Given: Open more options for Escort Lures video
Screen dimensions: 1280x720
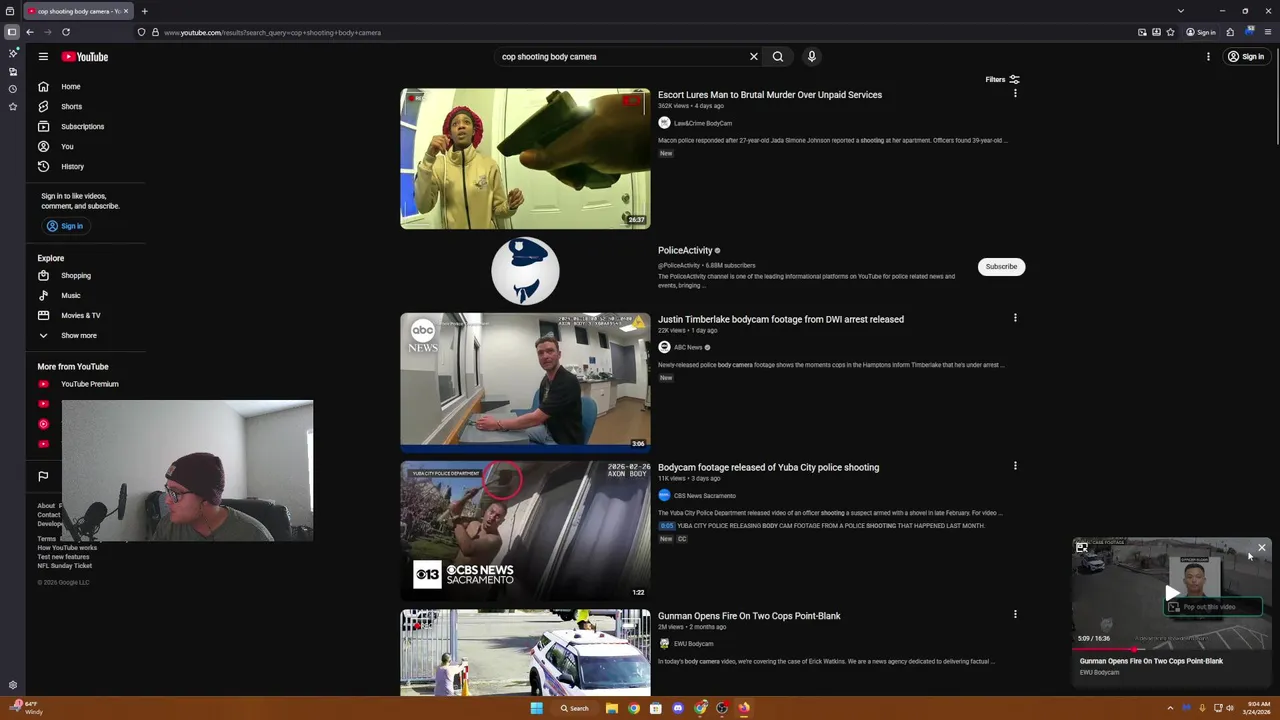Looking at the screenshot, I should (1015, 94).
